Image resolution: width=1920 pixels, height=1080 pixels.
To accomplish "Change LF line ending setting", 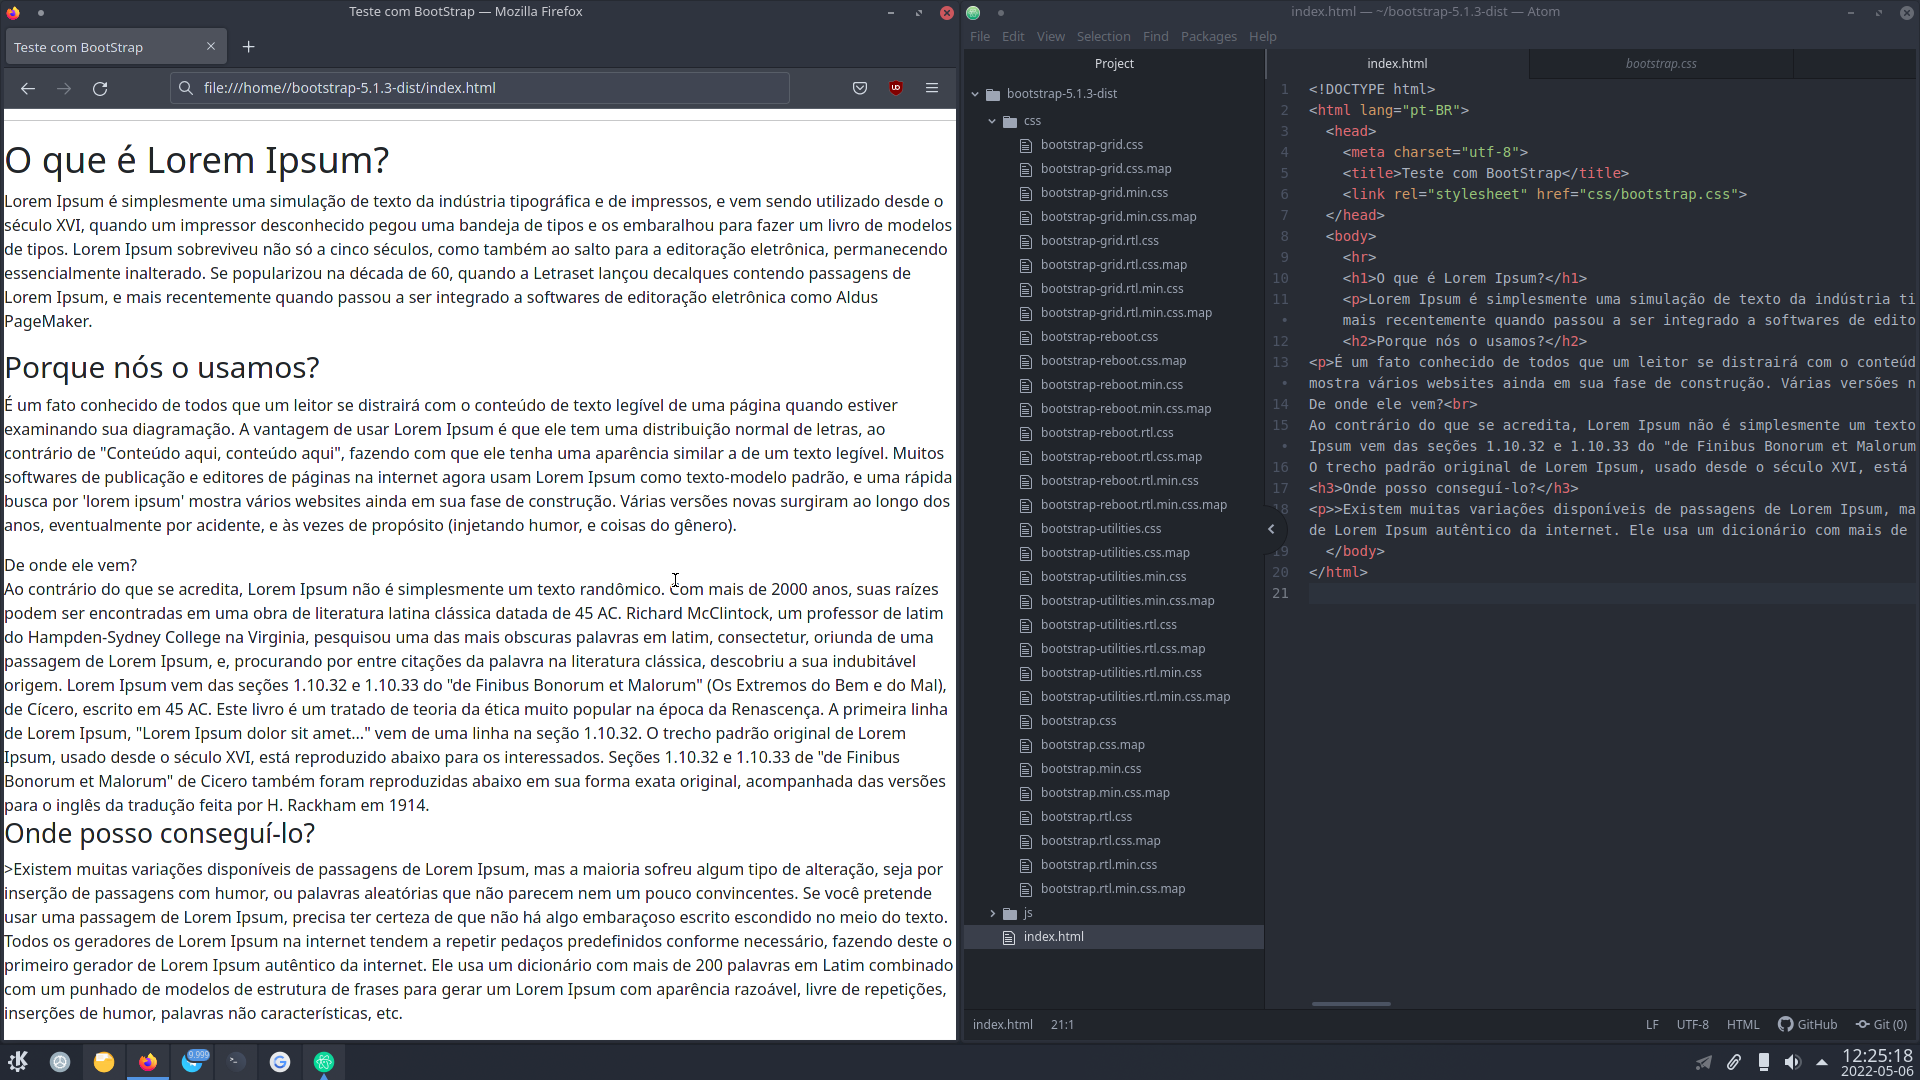I will click(1652, 1025).
